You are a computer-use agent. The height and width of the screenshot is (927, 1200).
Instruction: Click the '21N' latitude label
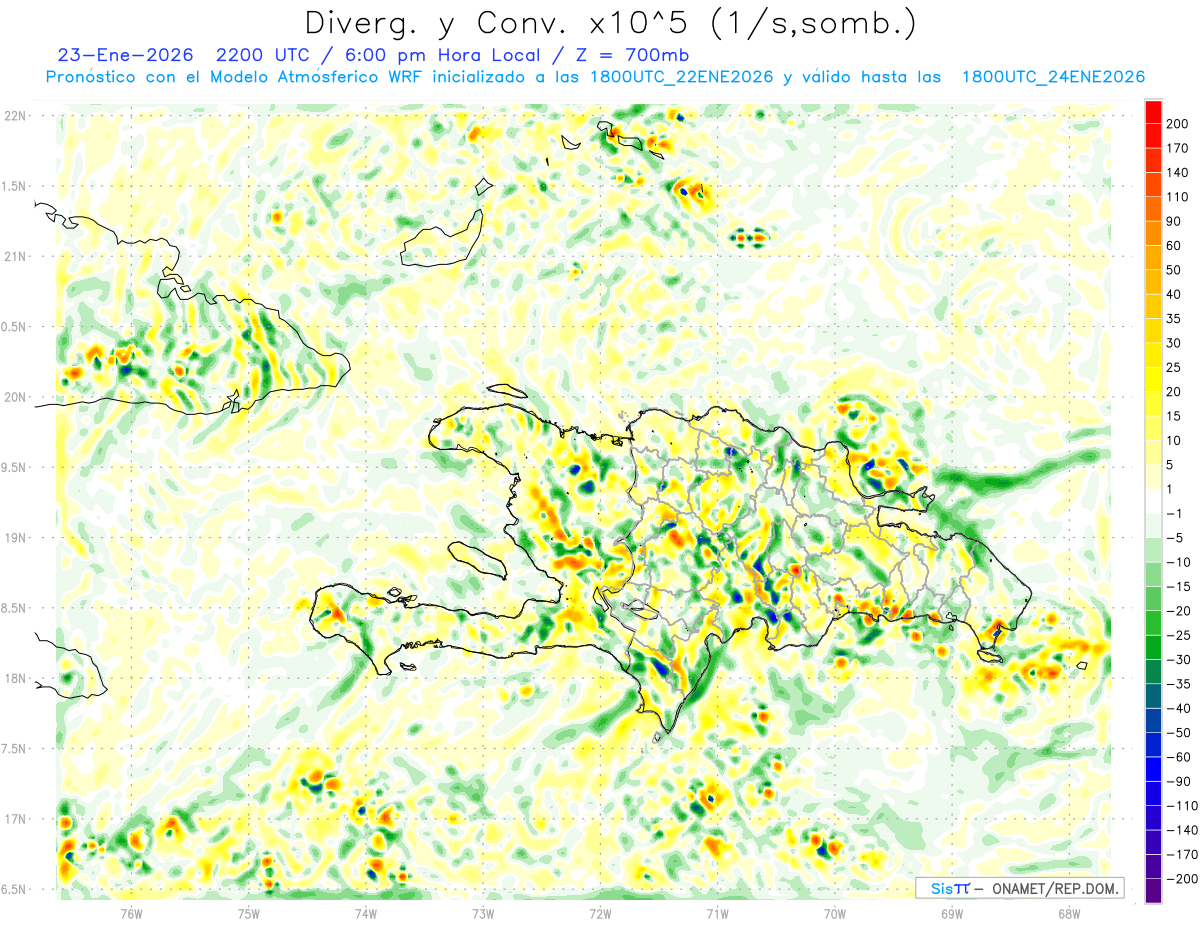[x=16, y=256]
